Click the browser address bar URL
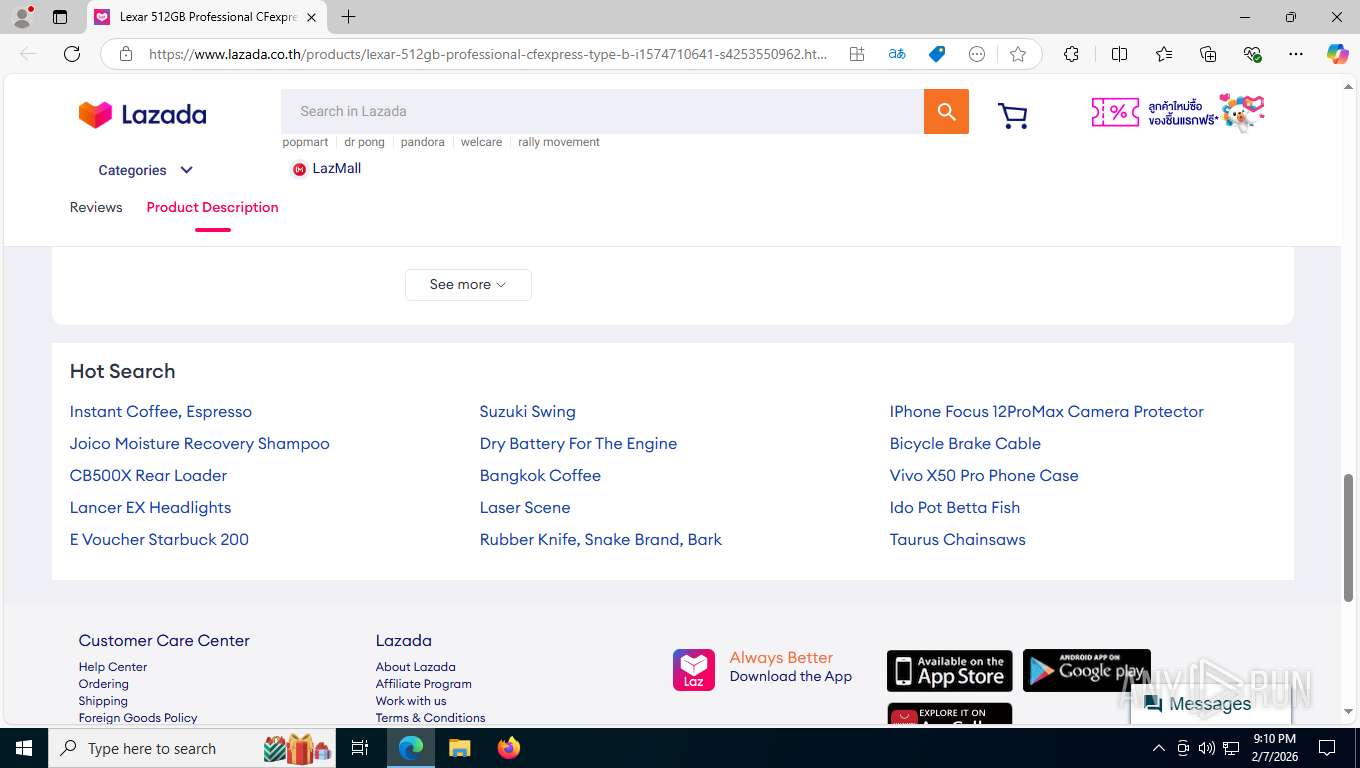This screenshot has height=768, width=1360. 488,54
